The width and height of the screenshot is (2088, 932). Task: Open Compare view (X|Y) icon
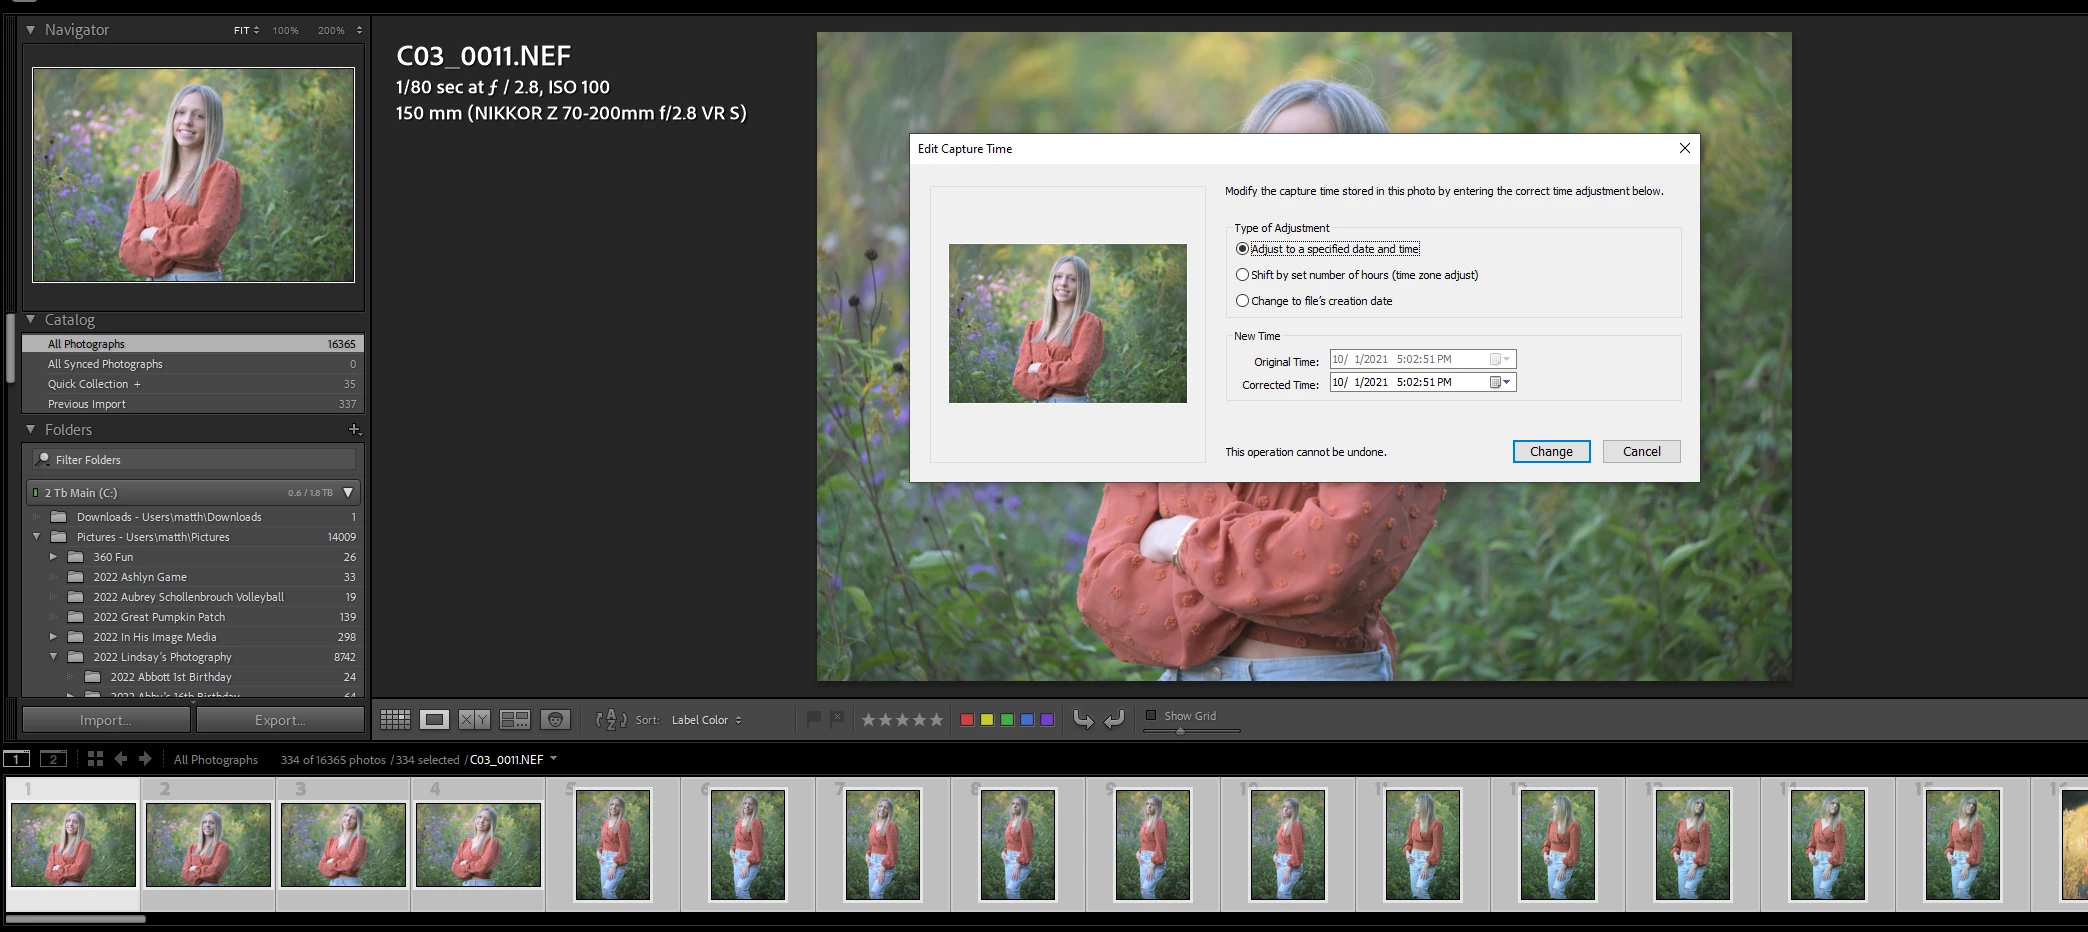tap(474, 720)
